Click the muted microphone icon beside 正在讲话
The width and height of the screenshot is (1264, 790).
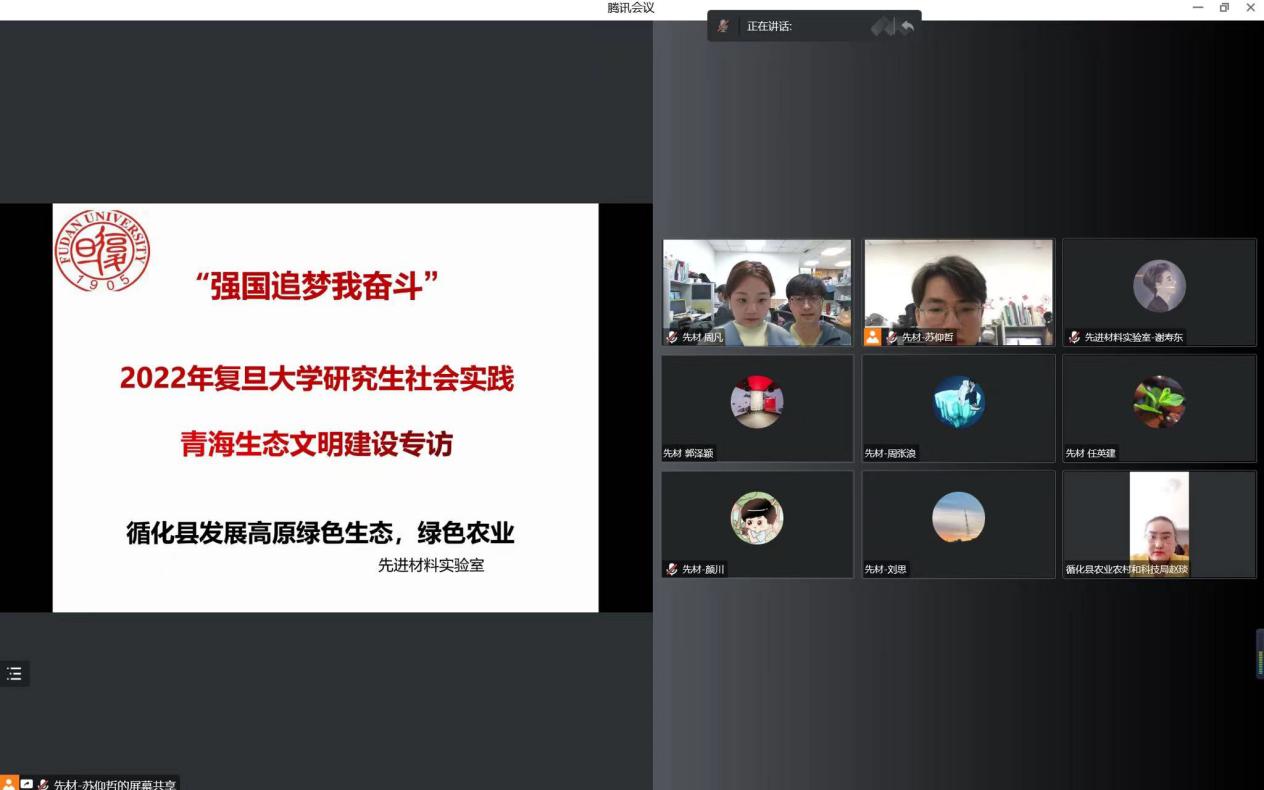723,26
